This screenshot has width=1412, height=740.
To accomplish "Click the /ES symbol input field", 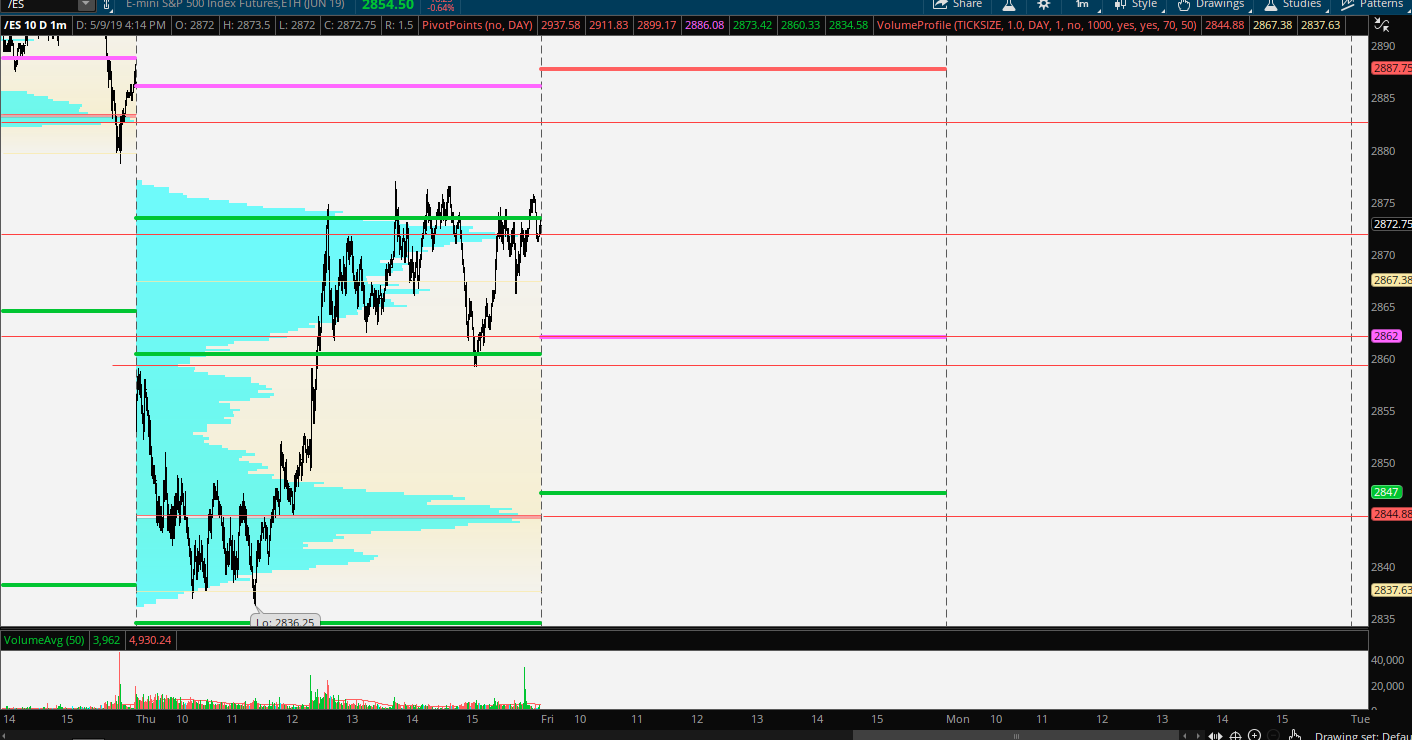I will [x=38, y=4].
